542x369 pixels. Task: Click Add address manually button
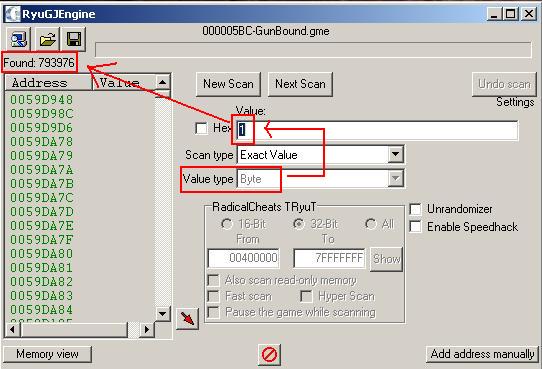click(x=482, y=354)
